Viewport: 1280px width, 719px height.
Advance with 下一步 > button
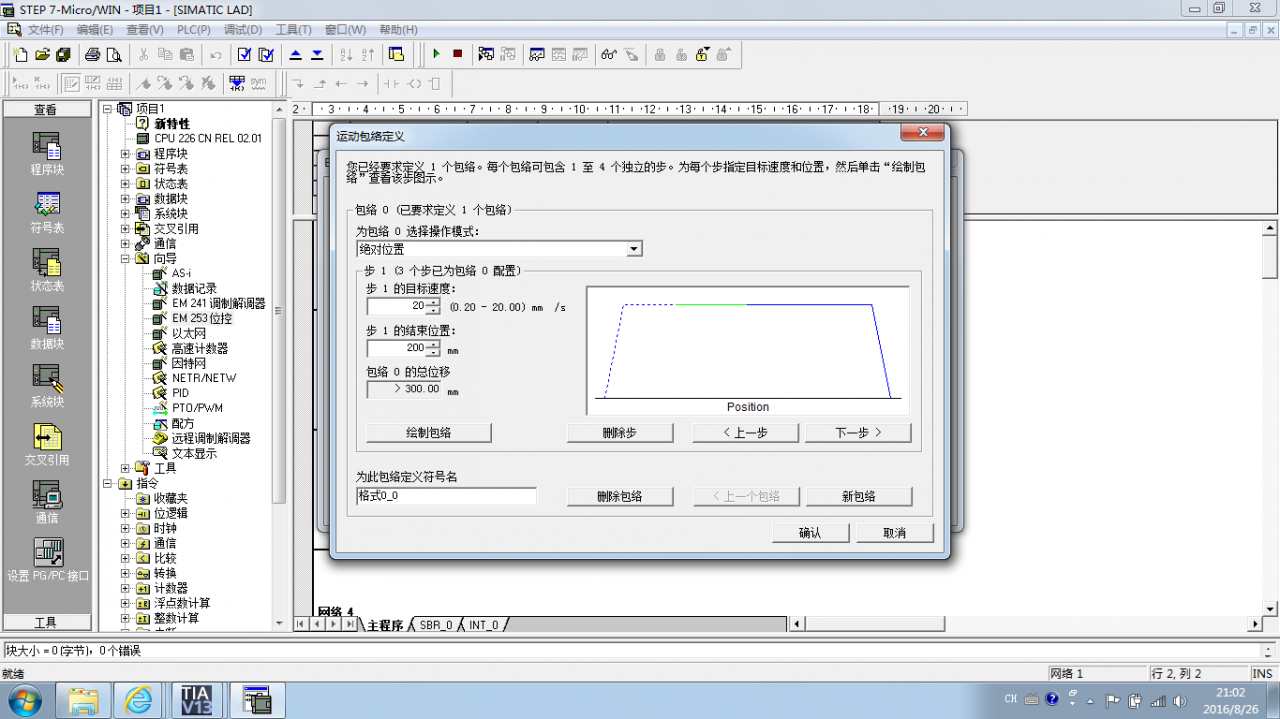pos(859,433)
